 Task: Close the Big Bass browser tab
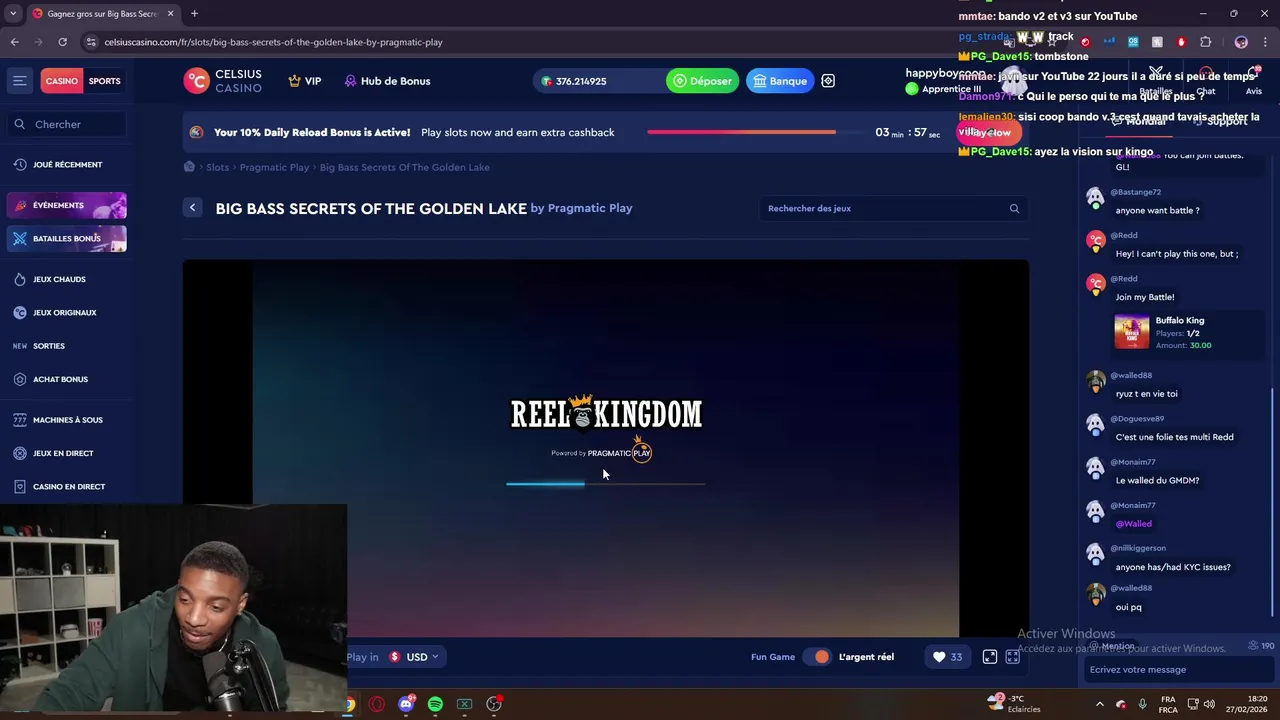click(170, 14)
